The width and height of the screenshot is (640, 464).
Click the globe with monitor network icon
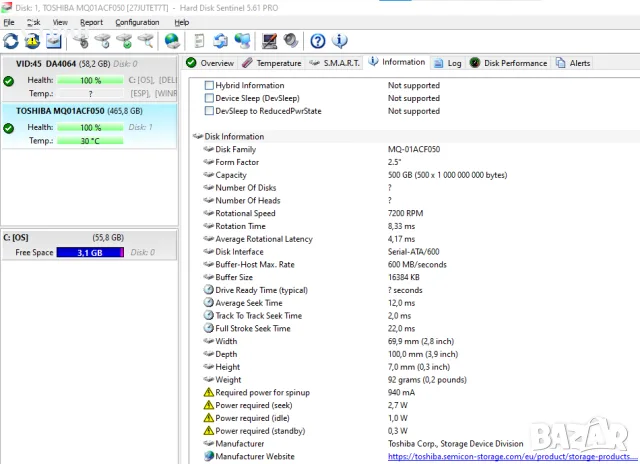pyautogui.click(x=242, y=41)
